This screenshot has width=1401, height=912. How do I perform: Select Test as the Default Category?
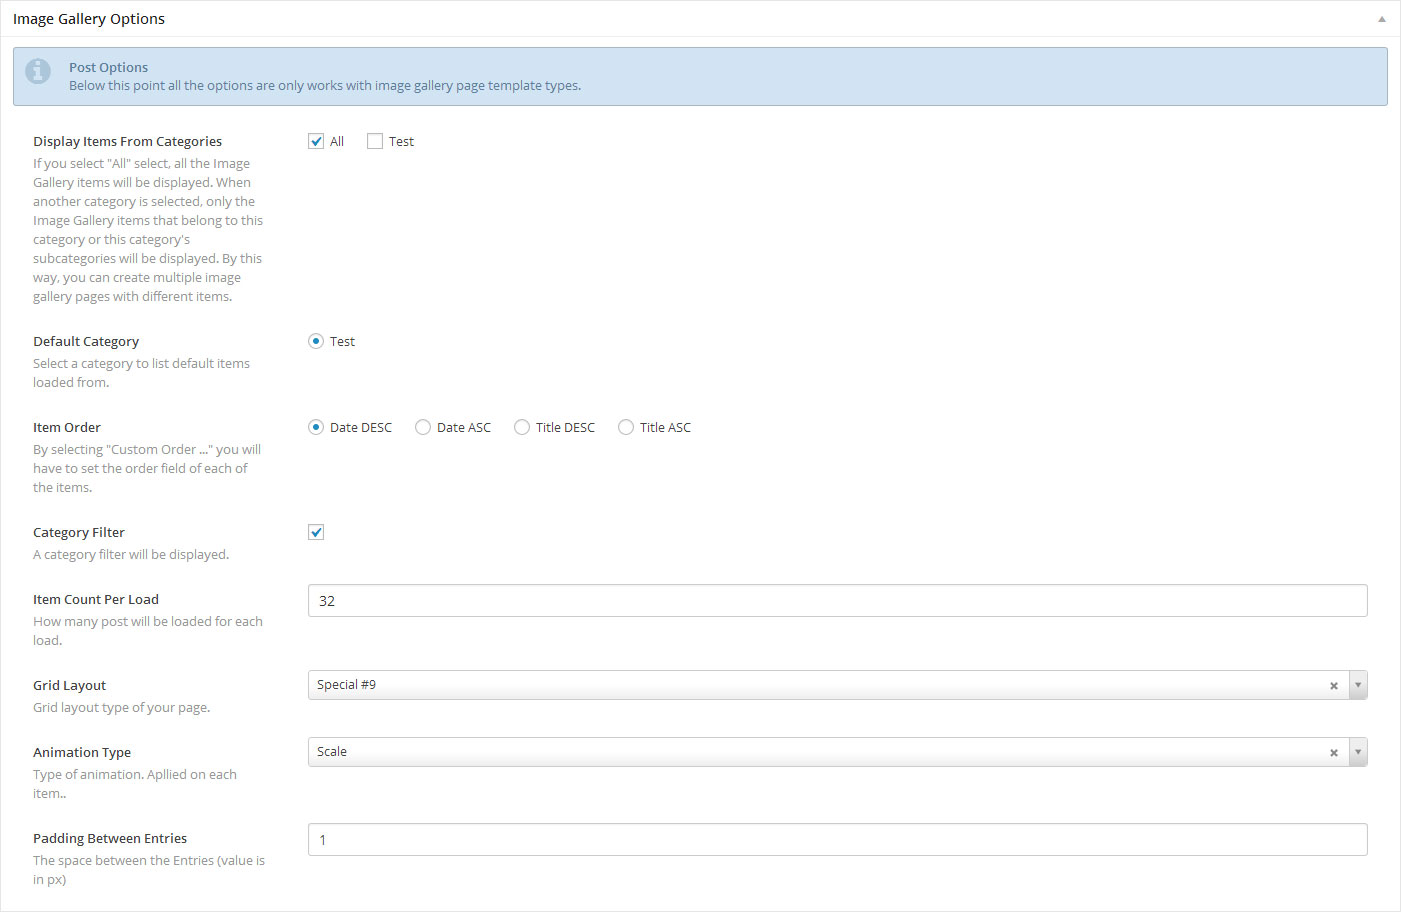[316, 341]
